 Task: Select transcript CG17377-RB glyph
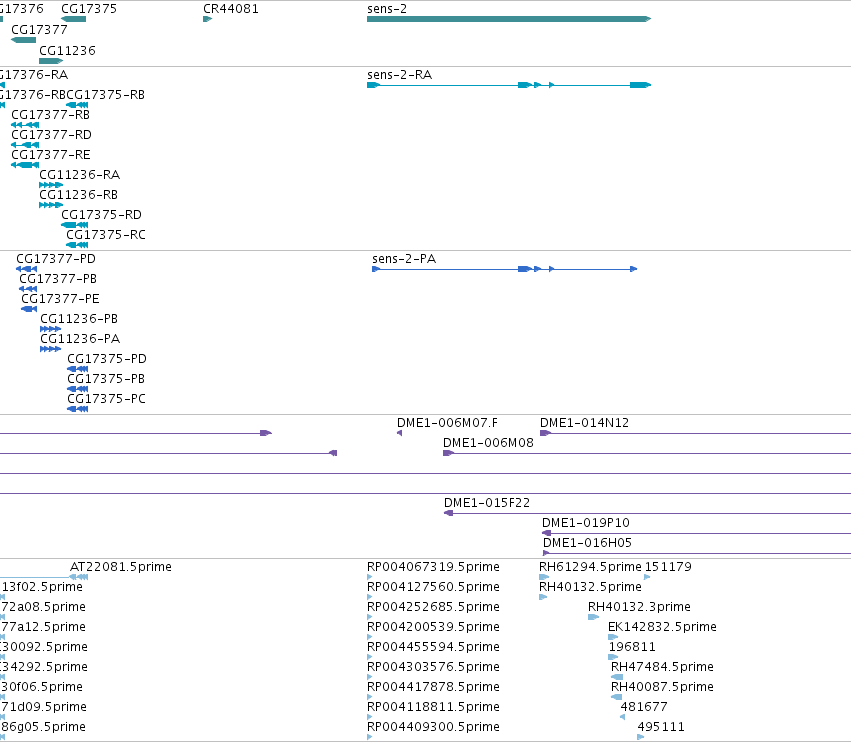(25, 125)
